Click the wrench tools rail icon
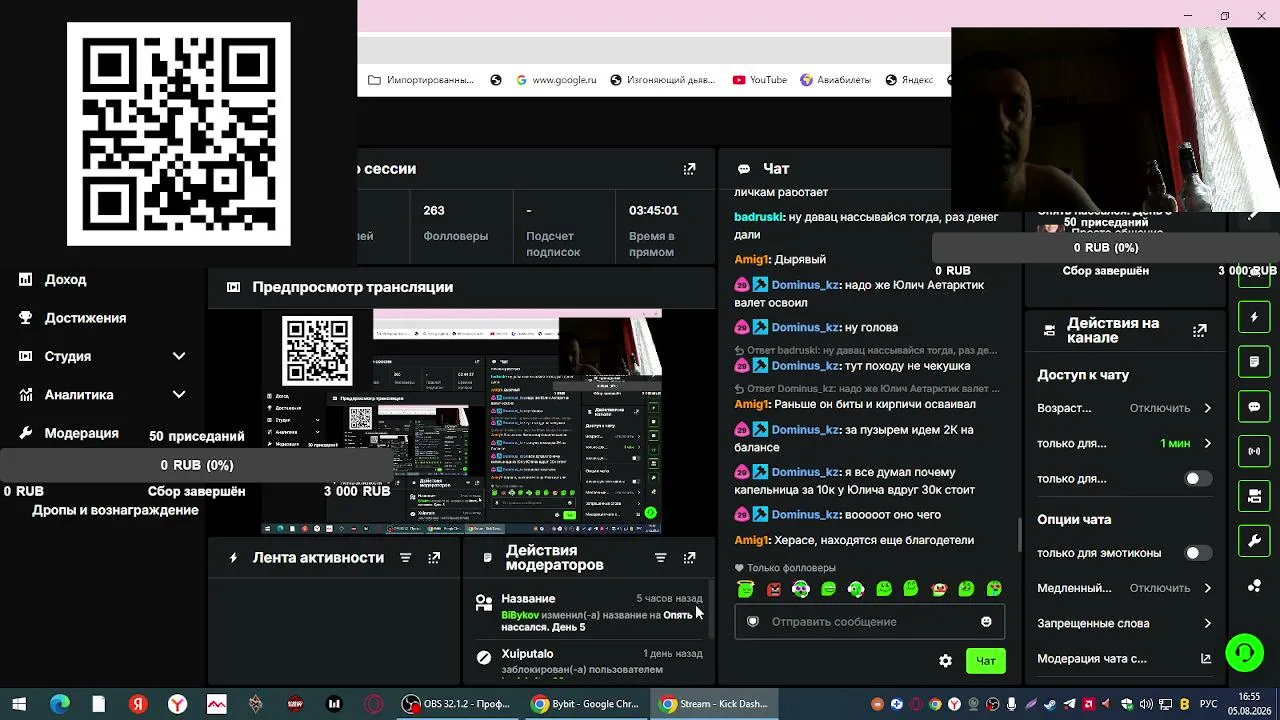 (x=1254, y=541)
